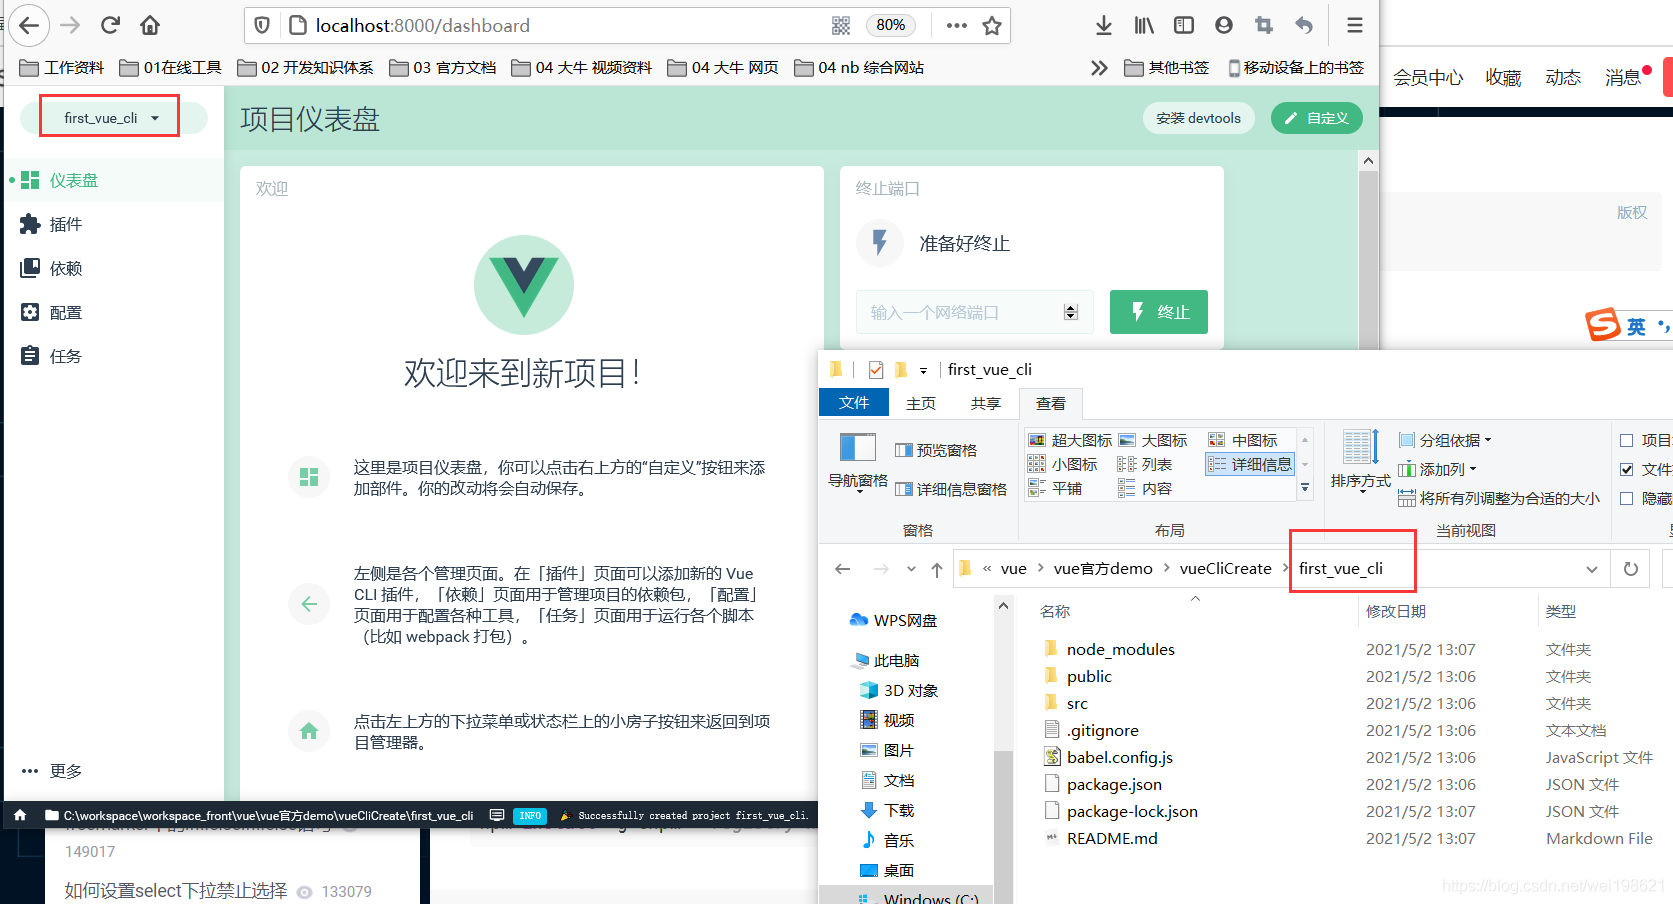
Task: Click 安装 devtools button
Action: click(1198, 118)
